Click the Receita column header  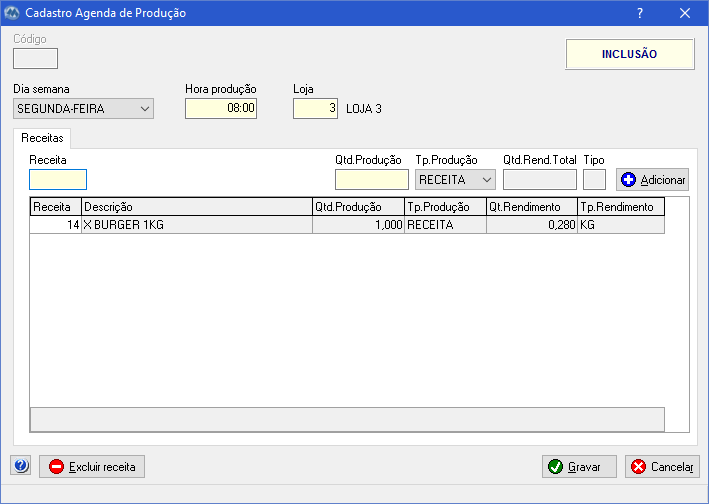(x=56, y=207)
